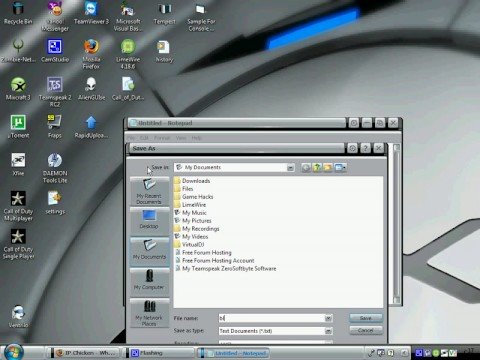Select the My Videos folder
The height and width of the screenshot is (360, 480).
tap(191, 237)
